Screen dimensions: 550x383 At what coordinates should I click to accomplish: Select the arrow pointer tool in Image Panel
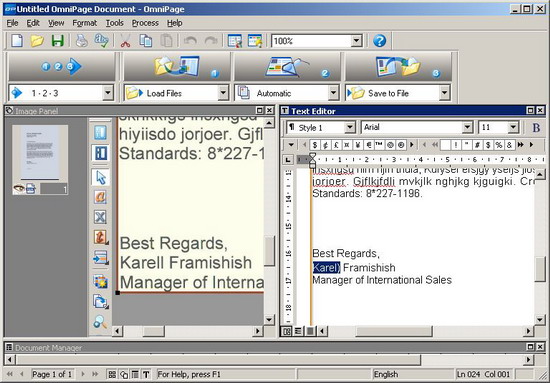coord(100,177)
